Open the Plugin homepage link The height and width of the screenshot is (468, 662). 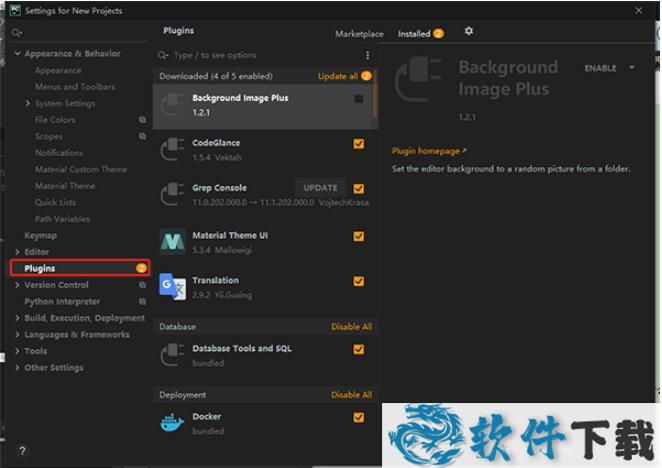pyautogui.click(x=426, y=151)
